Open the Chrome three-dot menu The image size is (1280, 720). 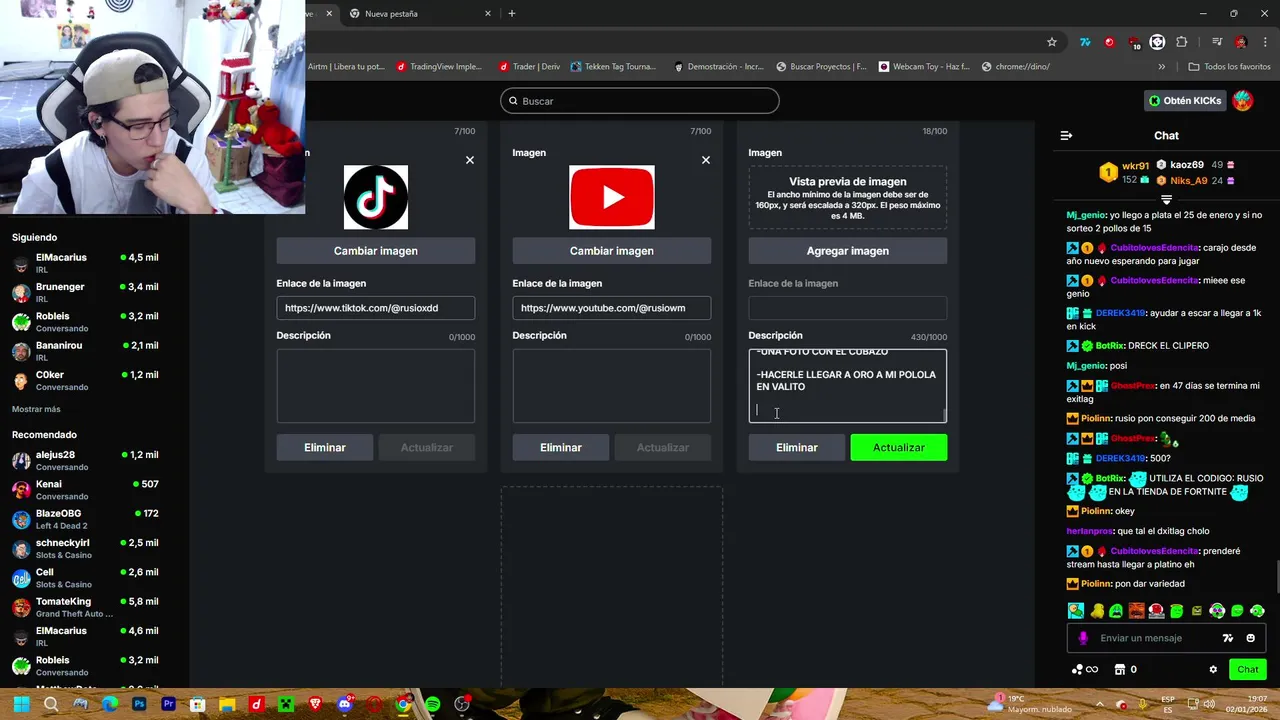pos(1265,42)
